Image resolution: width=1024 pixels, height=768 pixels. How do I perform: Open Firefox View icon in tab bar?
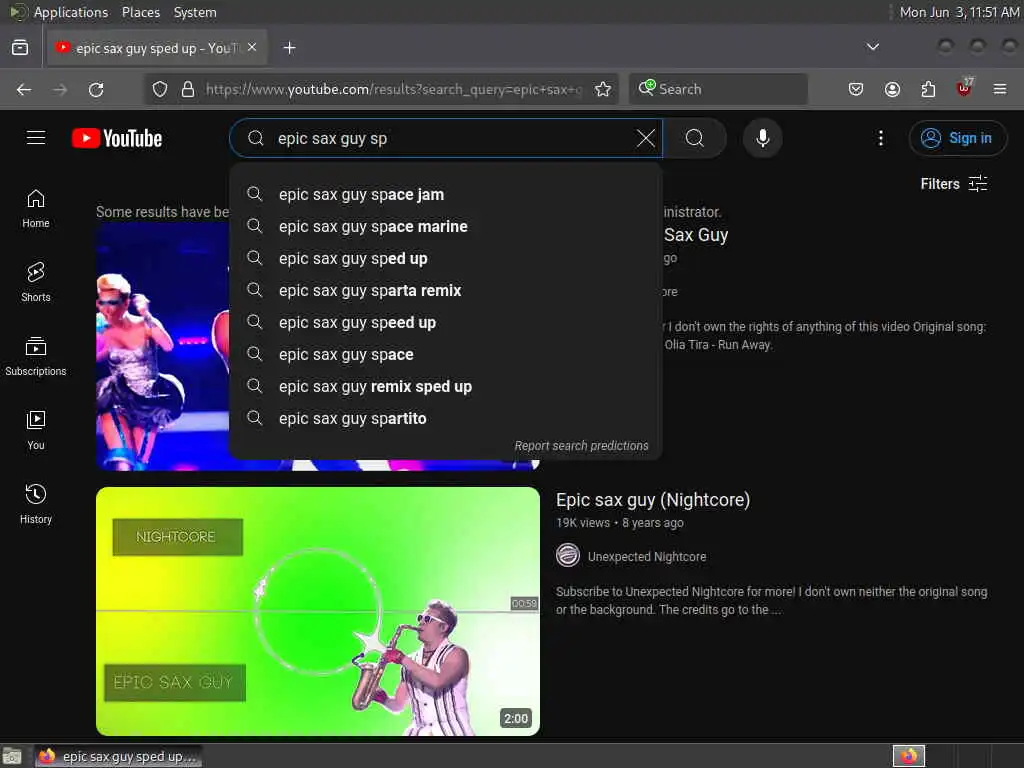20,48
